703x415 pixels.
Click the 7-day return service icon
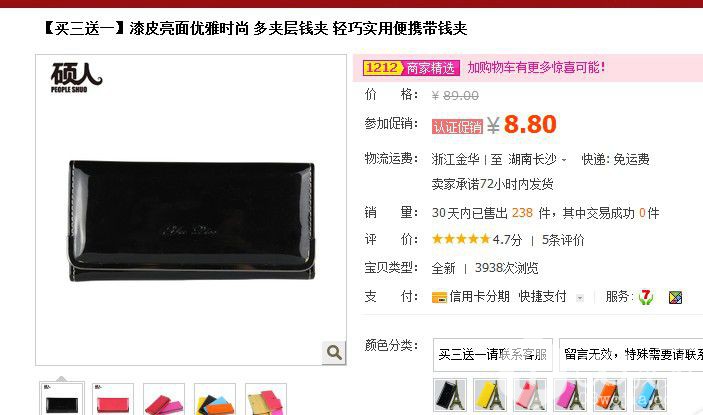[646, 297]
